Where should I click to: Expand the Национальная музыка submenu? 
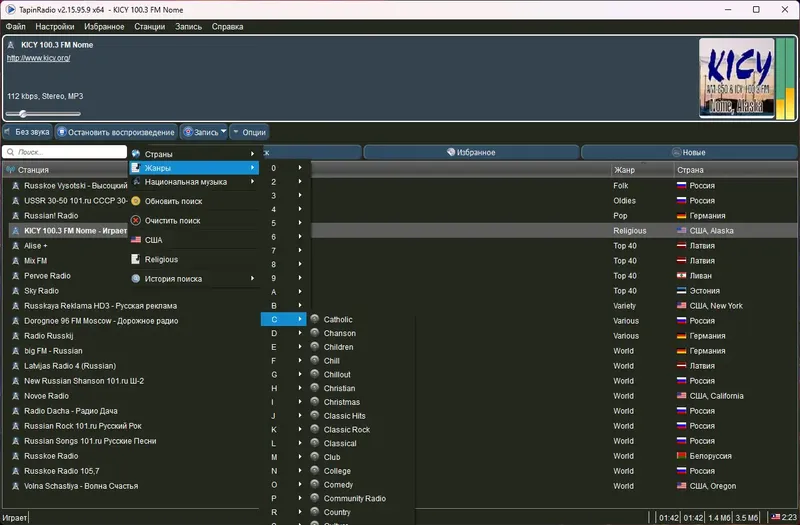194,182
